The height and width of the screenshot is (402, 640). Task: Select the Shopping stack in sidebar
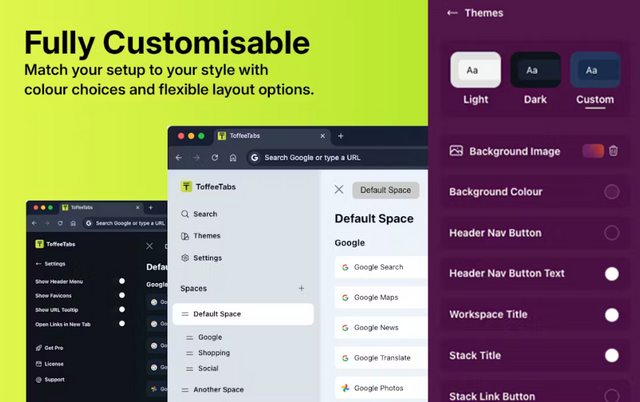(214, 353)
